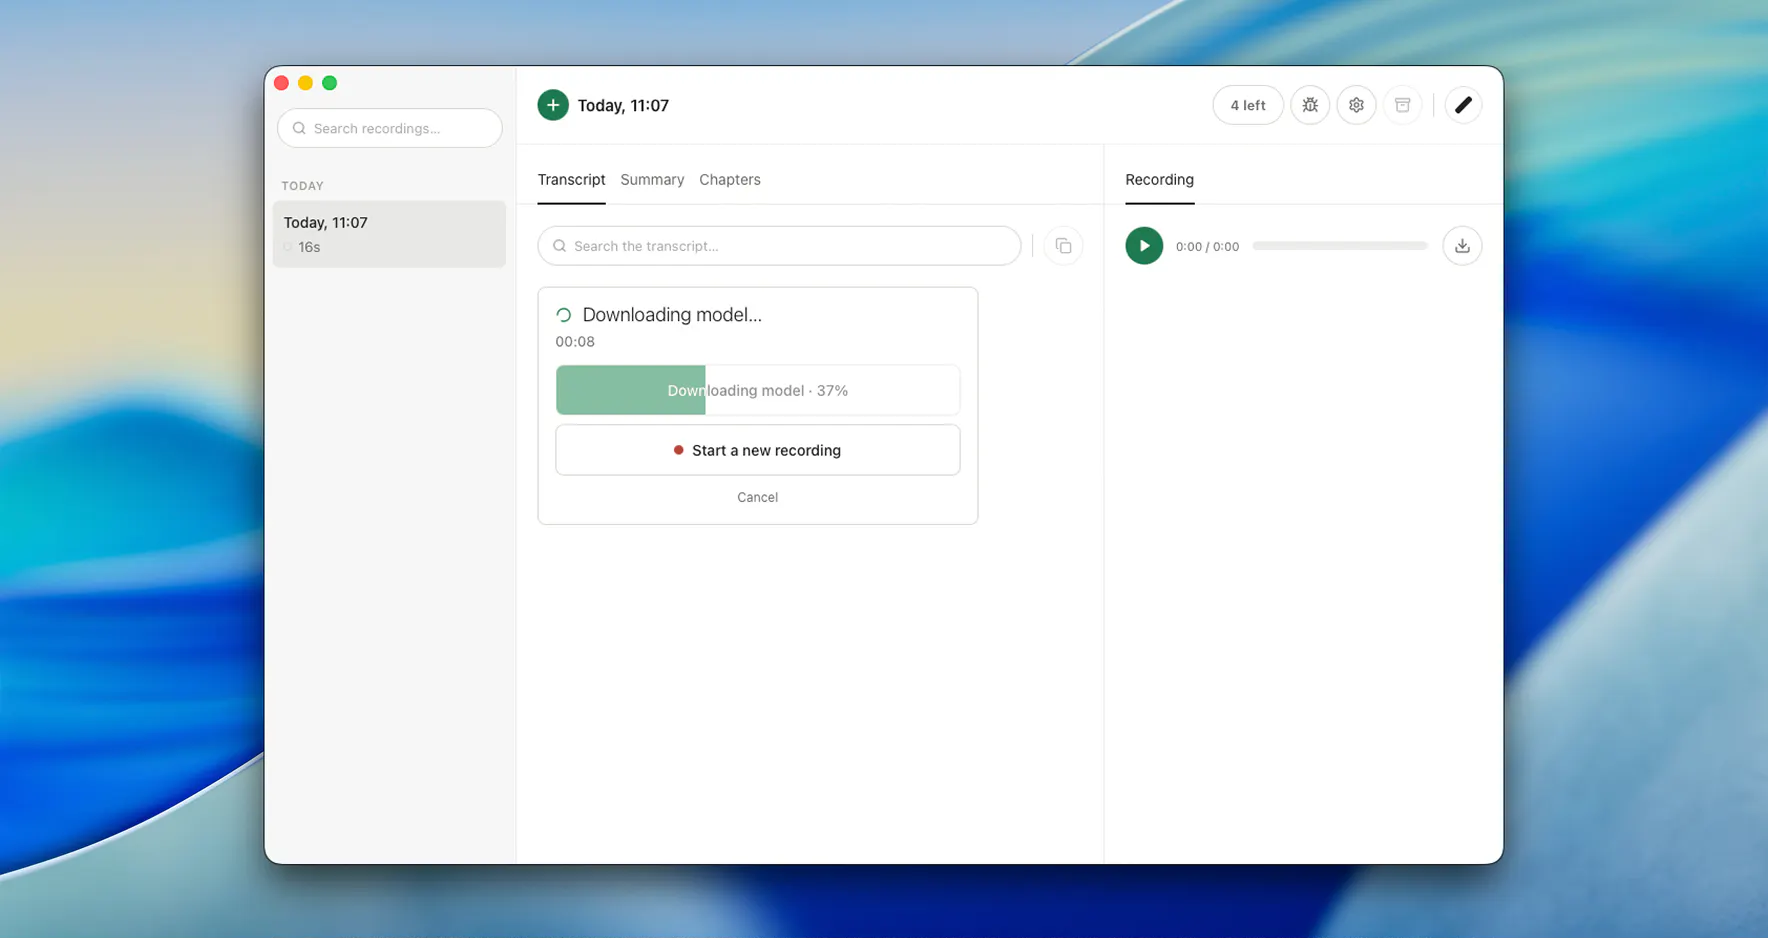Click the Downloading model... heading
1768x942 pixels.
click(x=672, y=315)
